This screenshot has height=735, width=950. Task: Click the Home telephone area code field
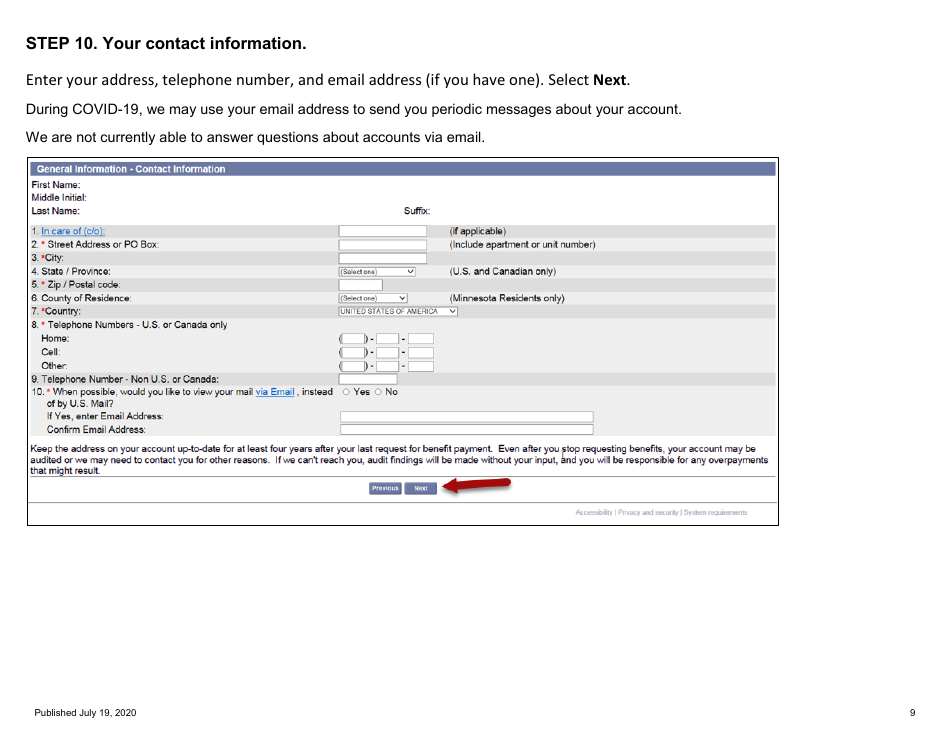(x=353, y=338)
